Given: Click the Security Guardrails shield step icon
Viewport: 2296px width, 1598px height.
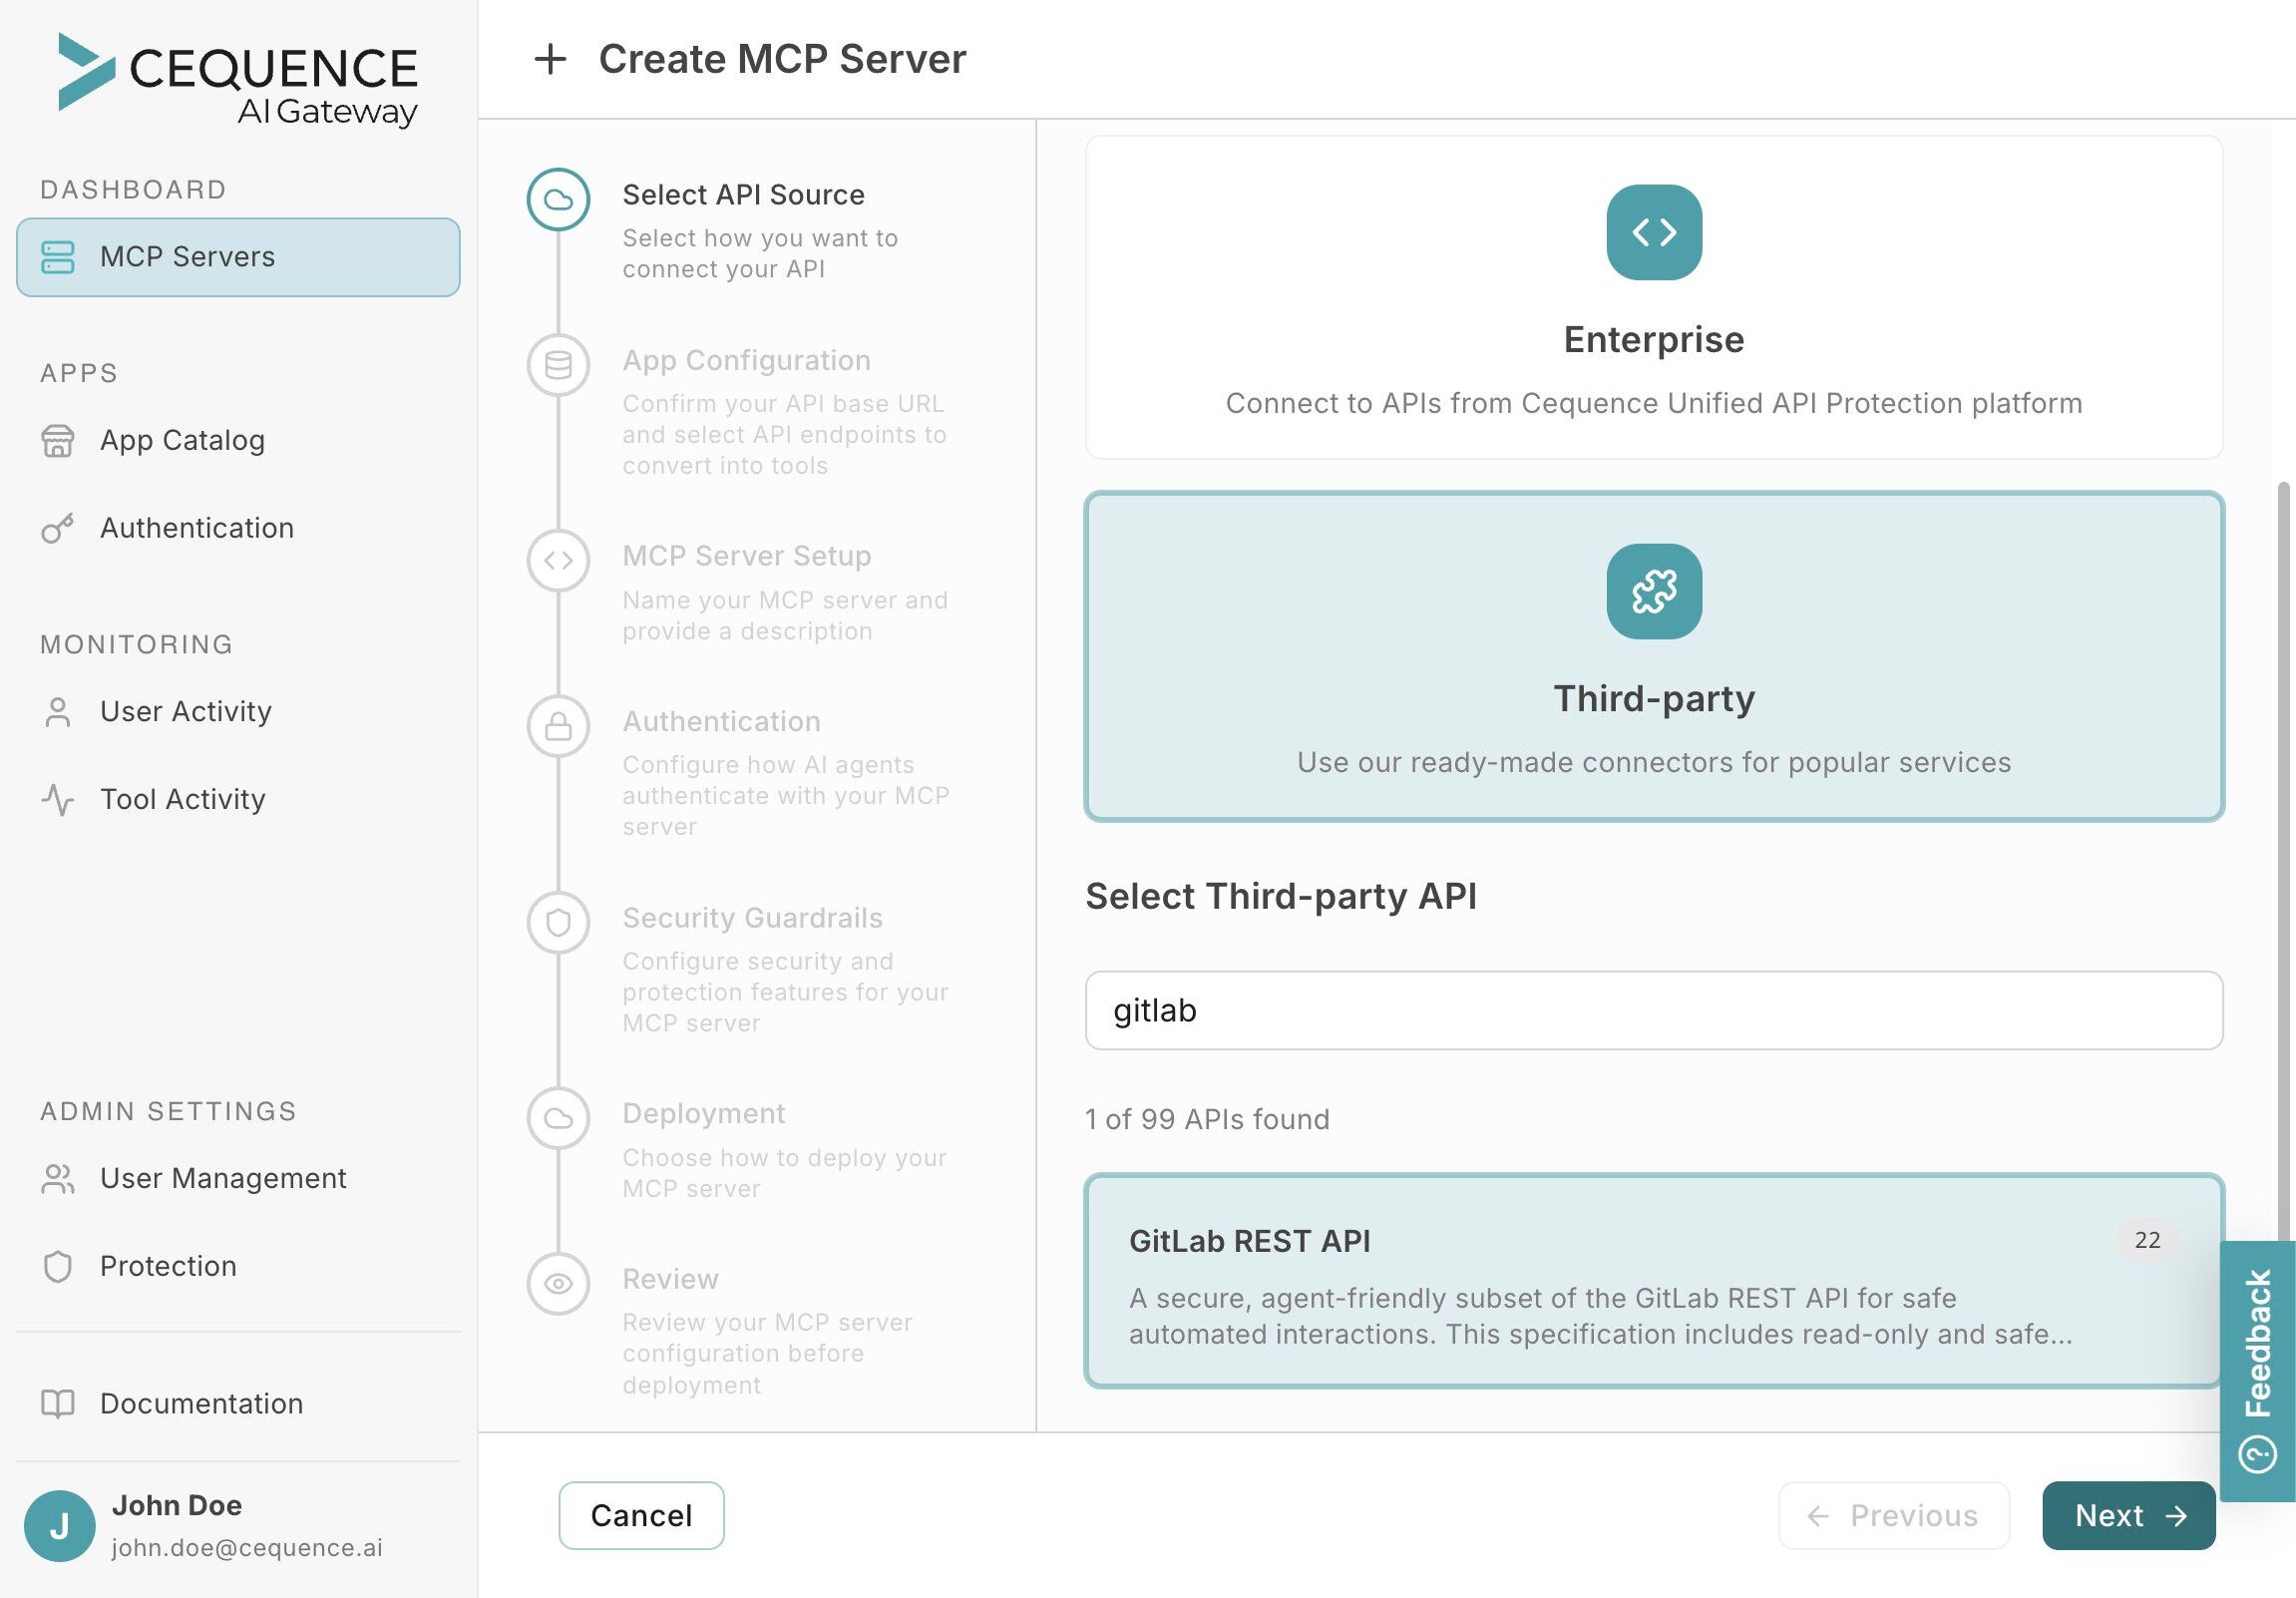Looking at the screenshot, I should [558, 922].
